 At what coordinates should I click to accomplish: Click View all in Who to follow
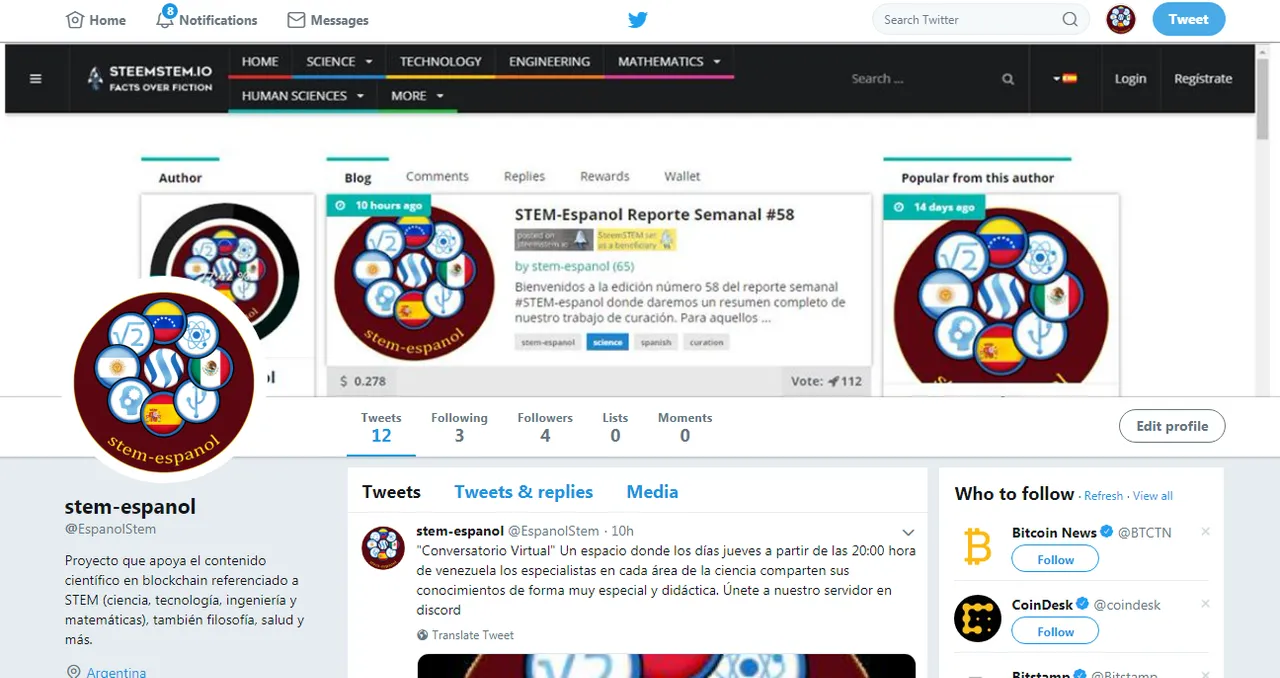[1153, 496]
